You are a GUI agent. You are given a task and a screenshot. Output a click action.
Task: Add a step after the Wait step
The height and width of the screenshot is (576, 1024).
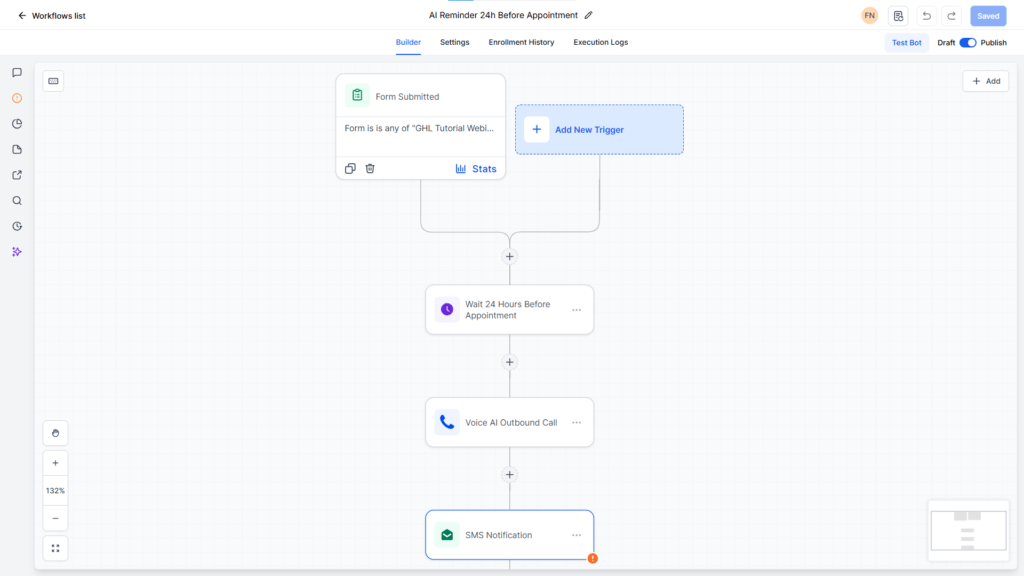(509, 362)
